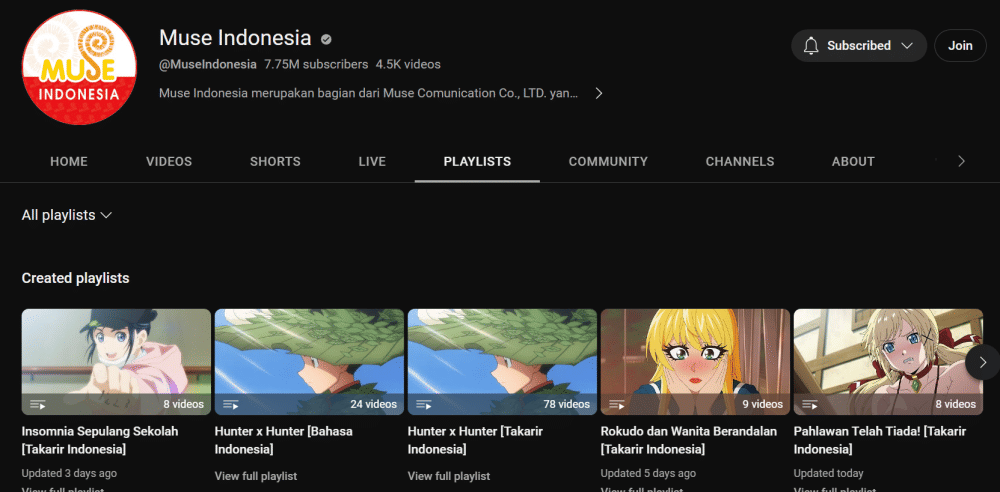Click the 4.5K videos text
1000x492 pixels.
tap(408, 64)
